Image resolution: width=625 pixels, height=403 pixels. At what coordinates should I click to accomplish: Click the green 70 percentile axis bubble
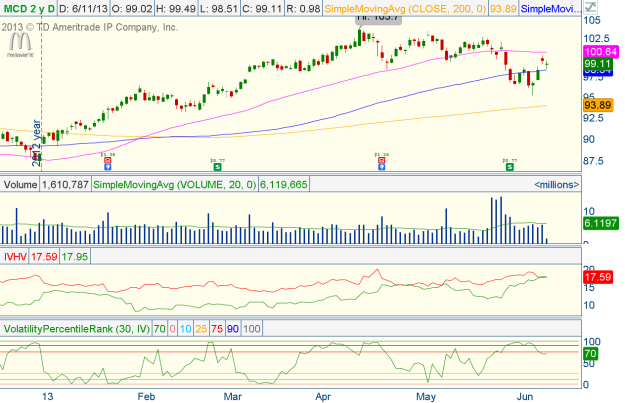point(590,354)
